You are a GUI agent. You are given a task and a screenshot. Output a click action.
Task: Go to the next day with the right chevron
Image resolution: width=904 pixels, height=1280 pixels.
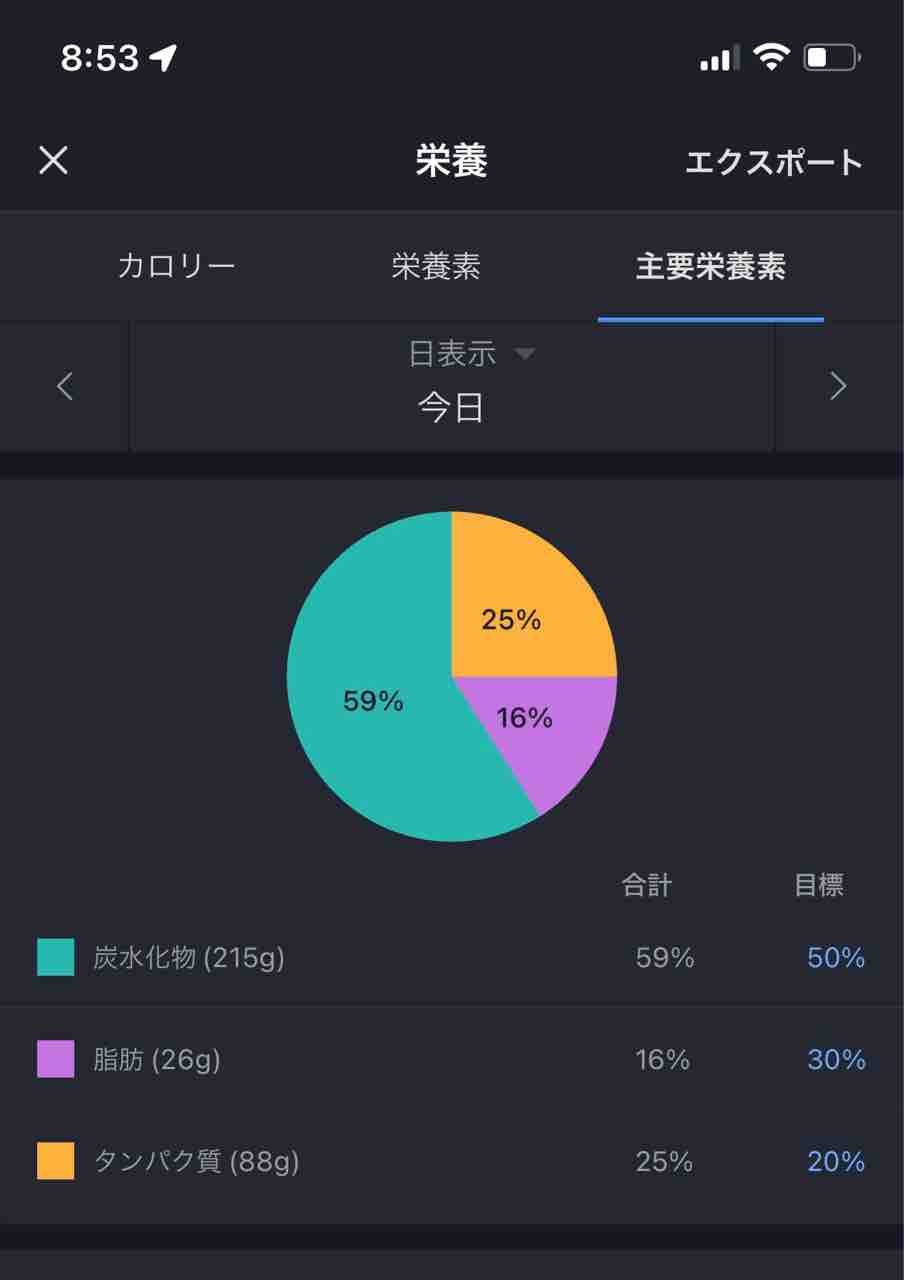point(839,386)
